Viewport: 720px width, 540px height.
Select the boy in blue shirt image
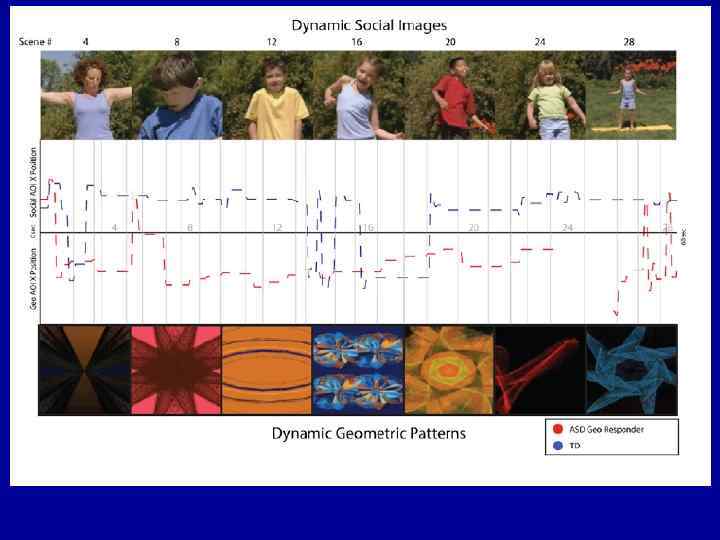177,95
